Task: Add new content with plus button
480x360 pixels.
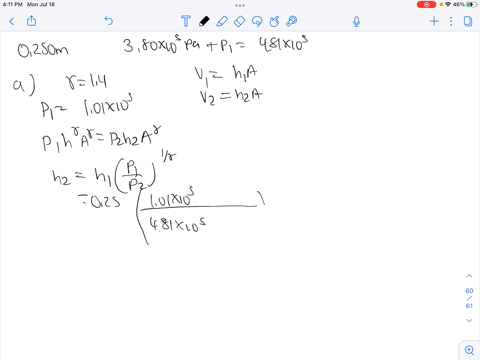Action: click(434, 21)
